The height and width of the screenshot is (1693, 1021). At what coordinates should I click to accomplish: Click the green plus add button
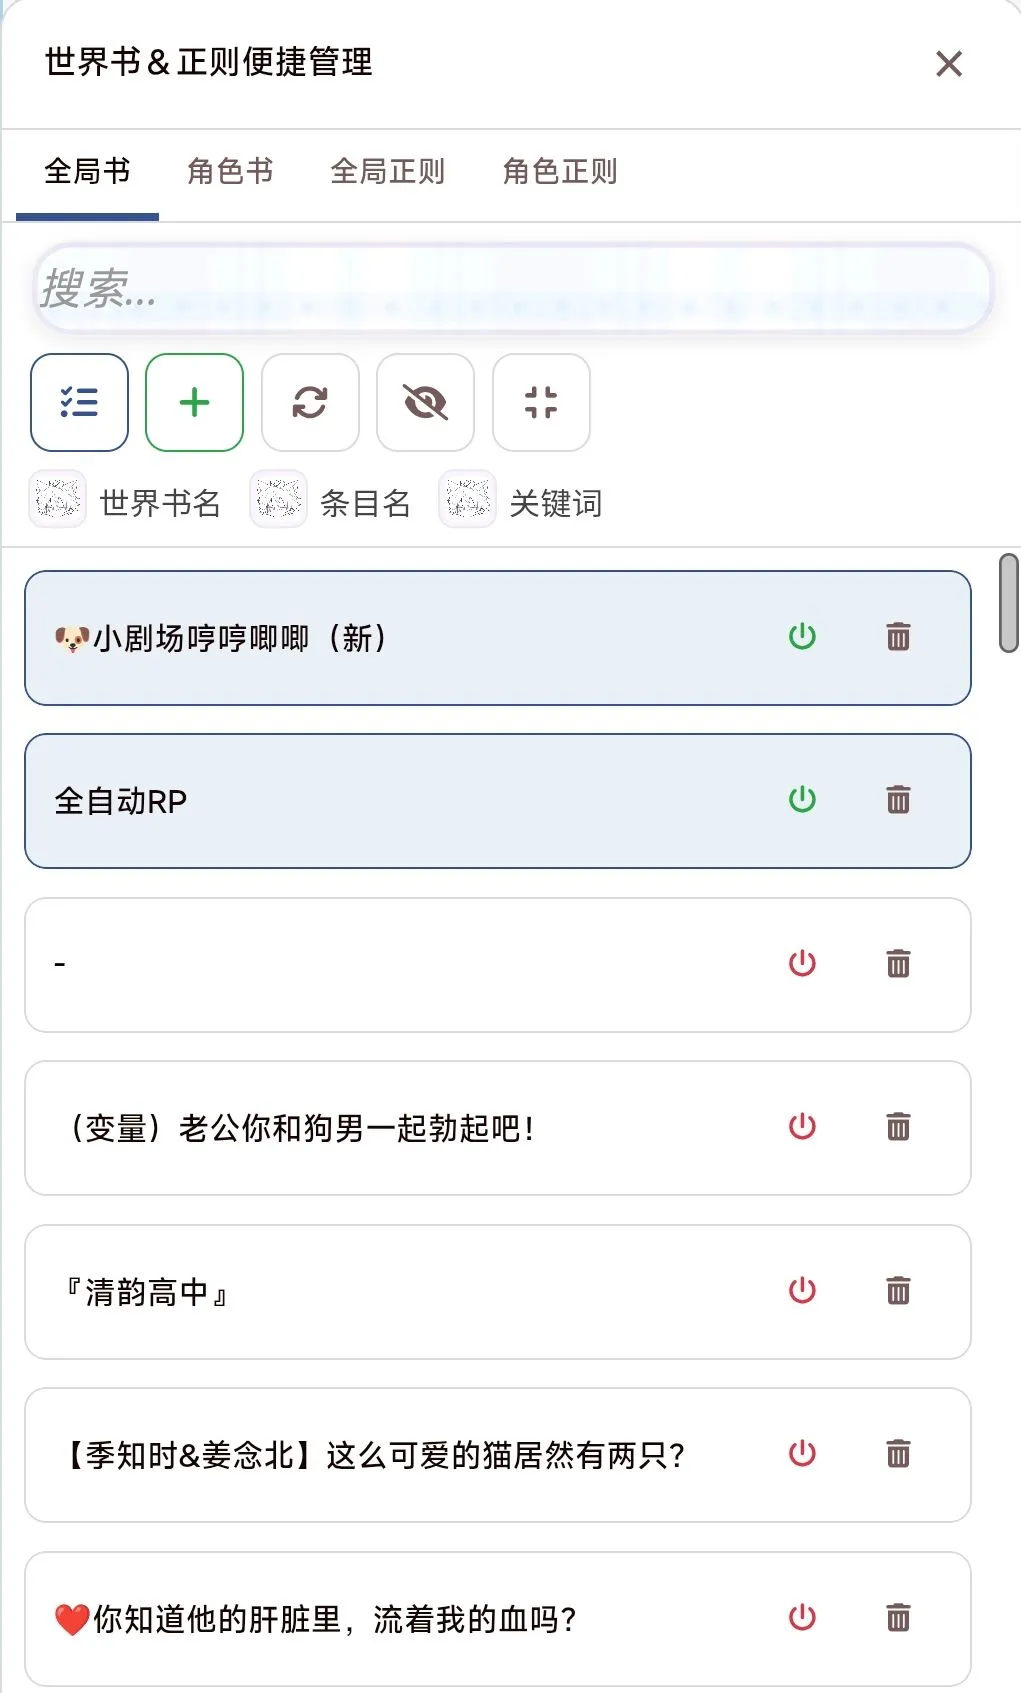(x=194, y=402)
